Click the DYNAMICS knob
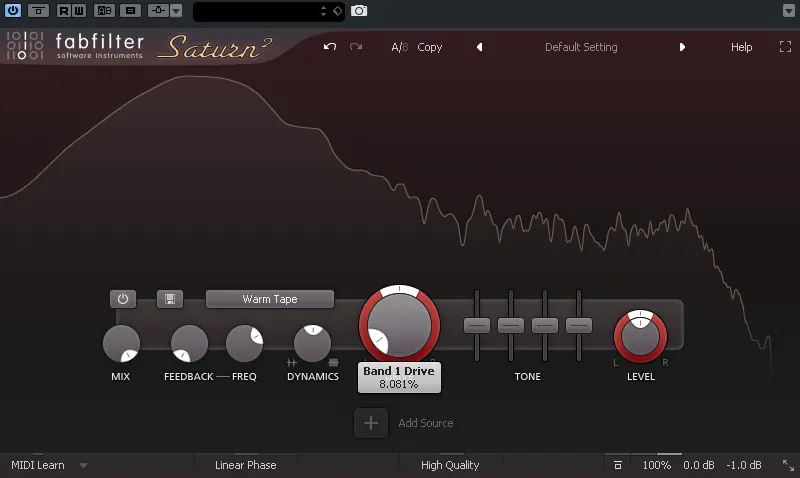Viewport: 800px width, 478px height. pyautogui.click(x=313, y=343)
